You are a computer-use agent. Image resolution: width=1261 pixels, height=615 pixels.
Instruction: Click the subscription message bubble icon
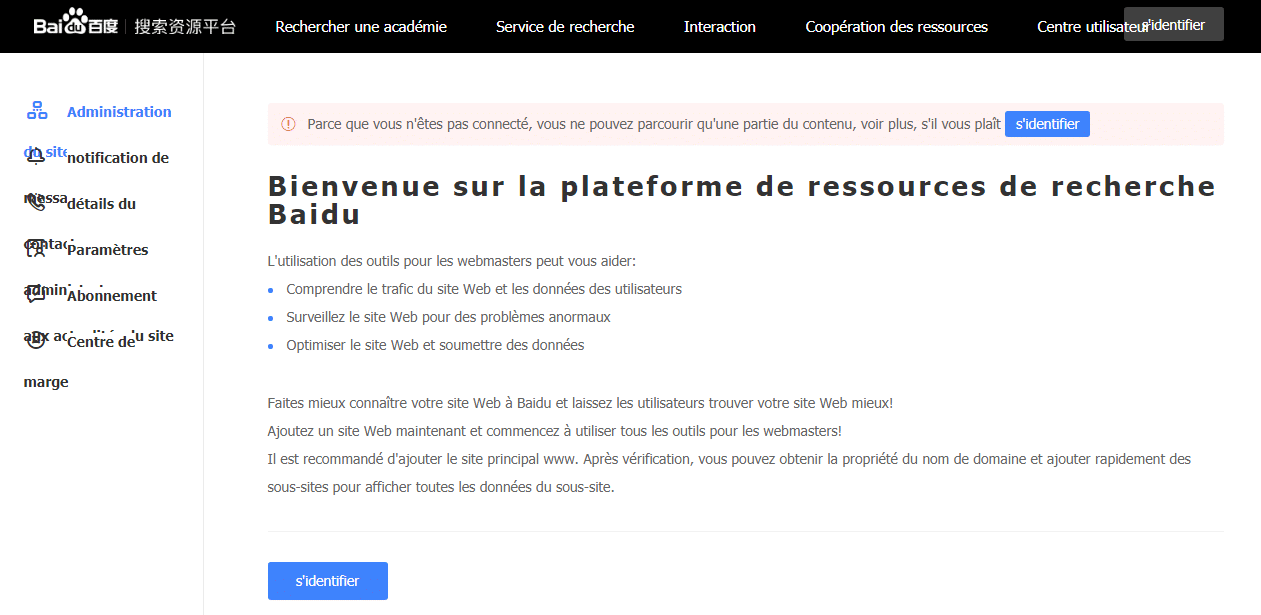(x=36, y=295)
